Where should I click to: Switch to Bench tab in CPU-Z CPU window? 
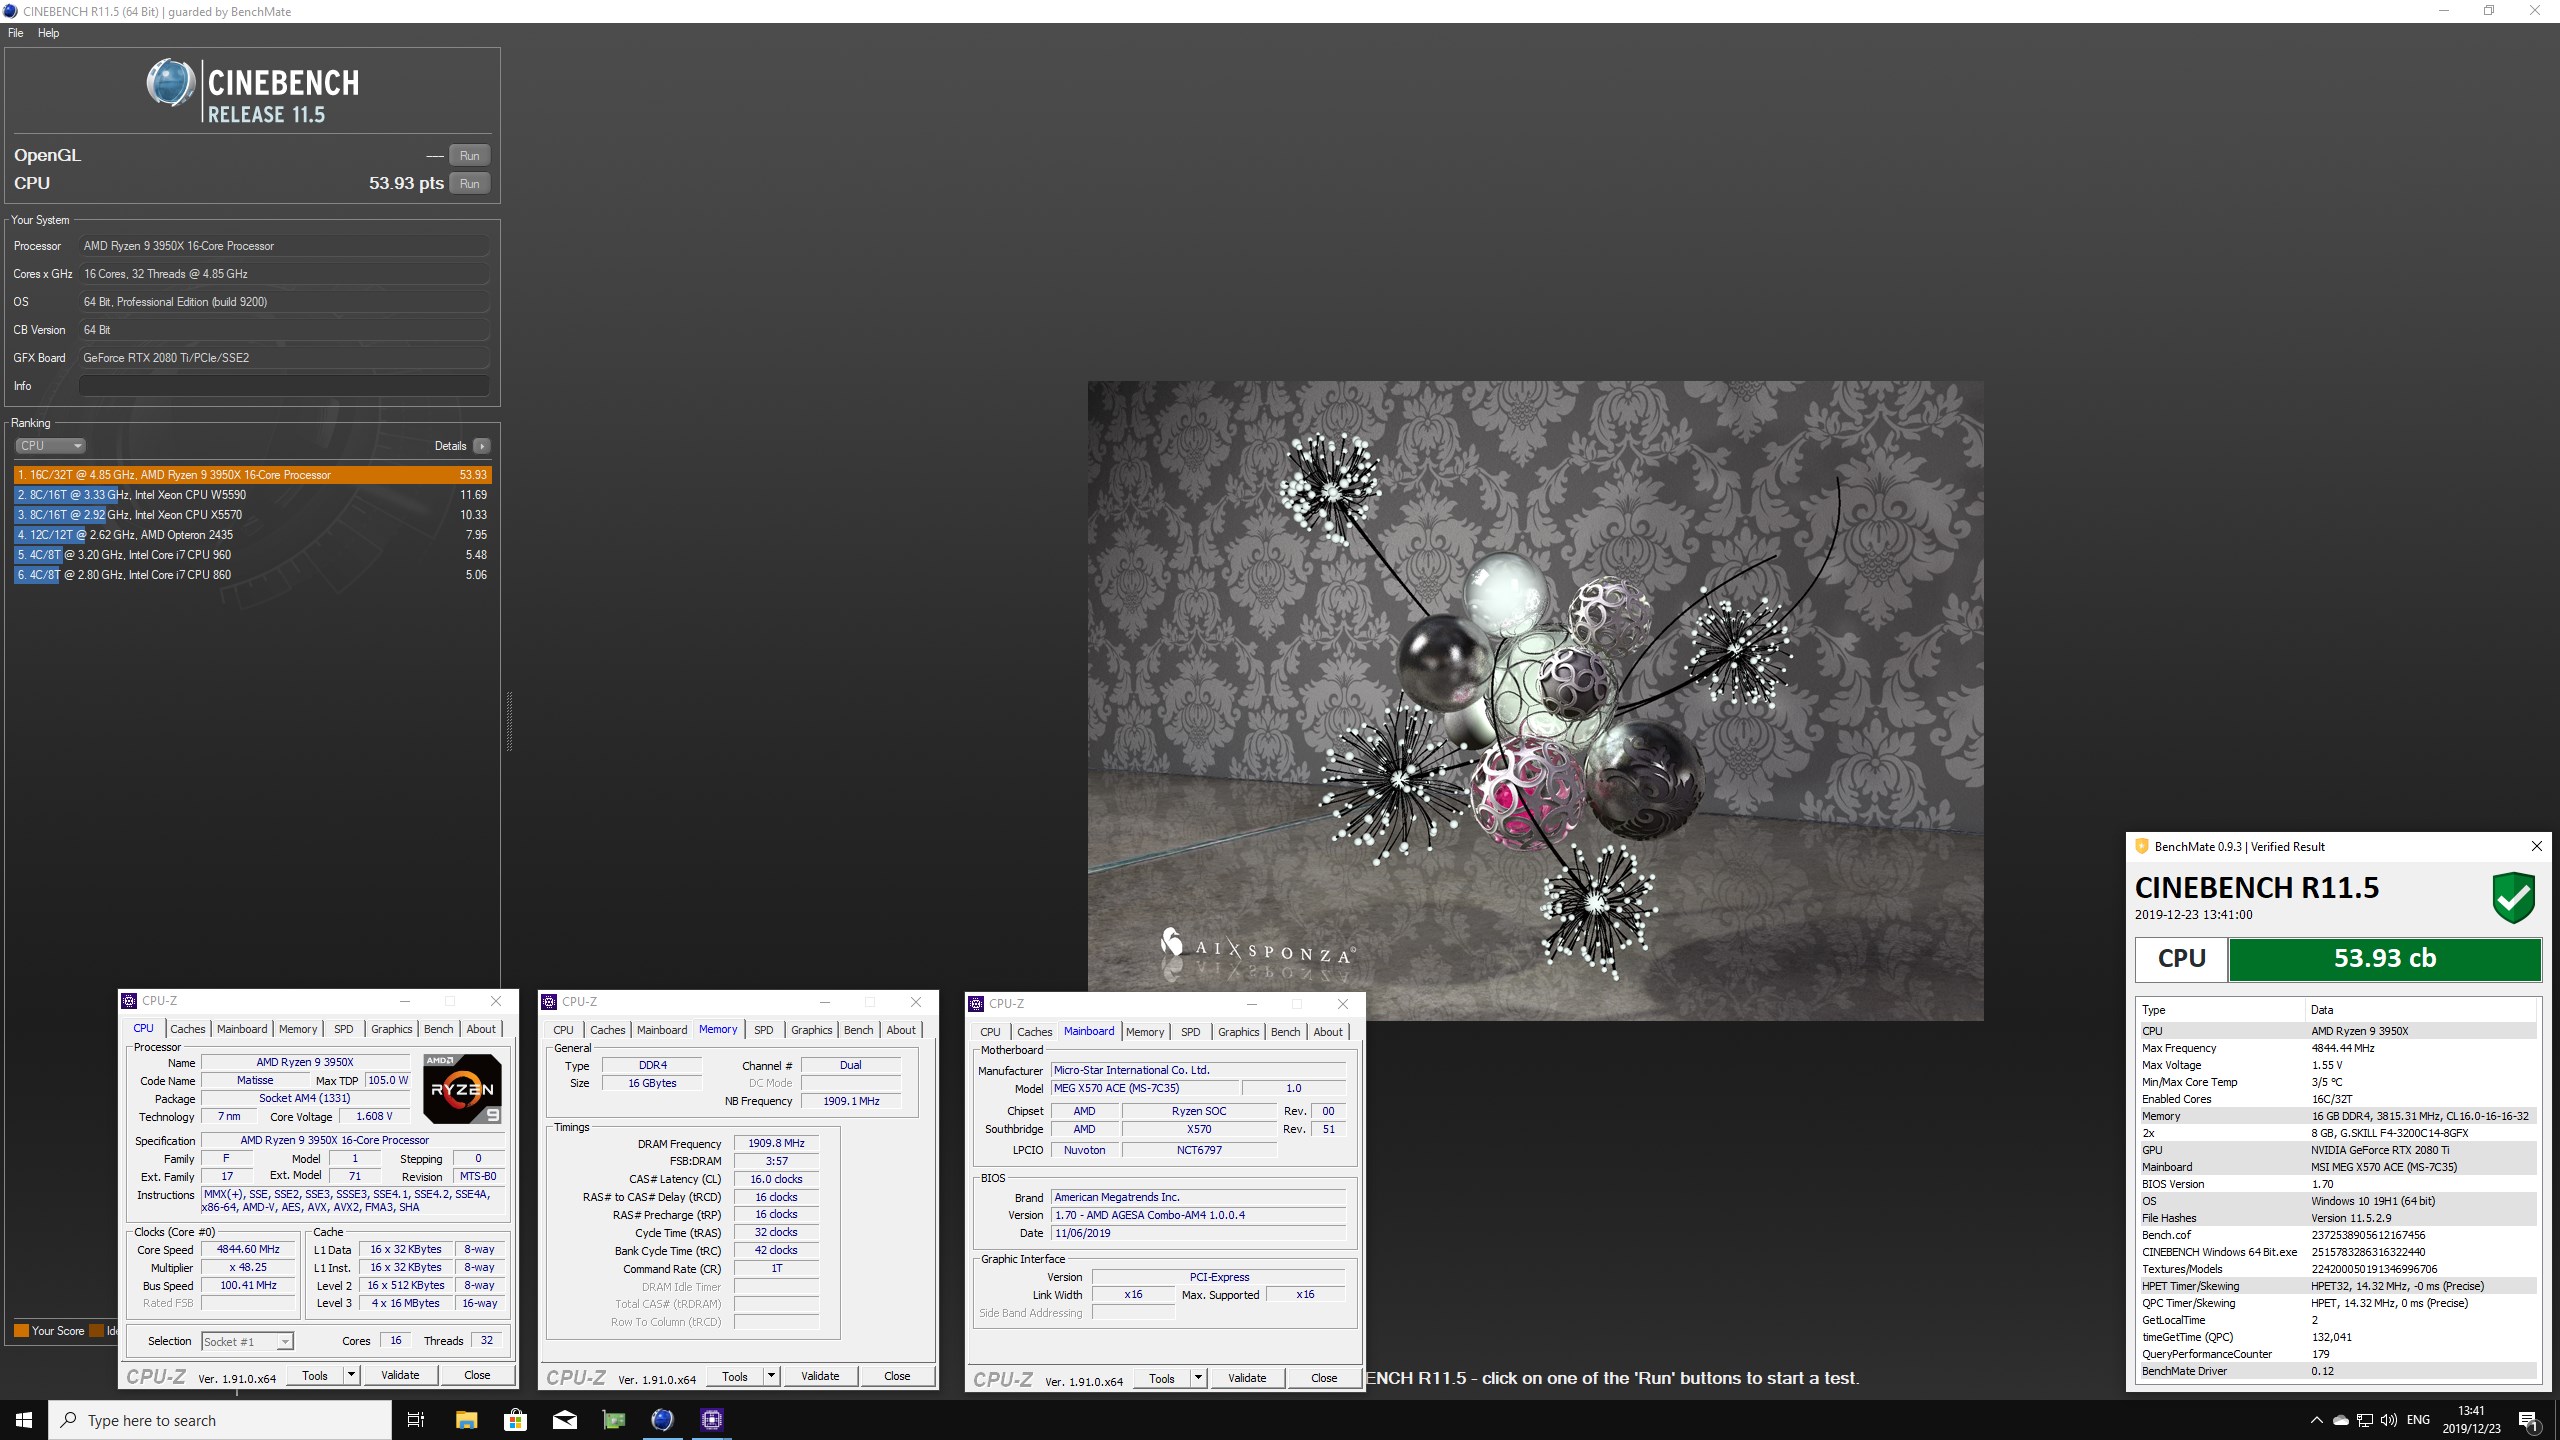[438, 1029]
